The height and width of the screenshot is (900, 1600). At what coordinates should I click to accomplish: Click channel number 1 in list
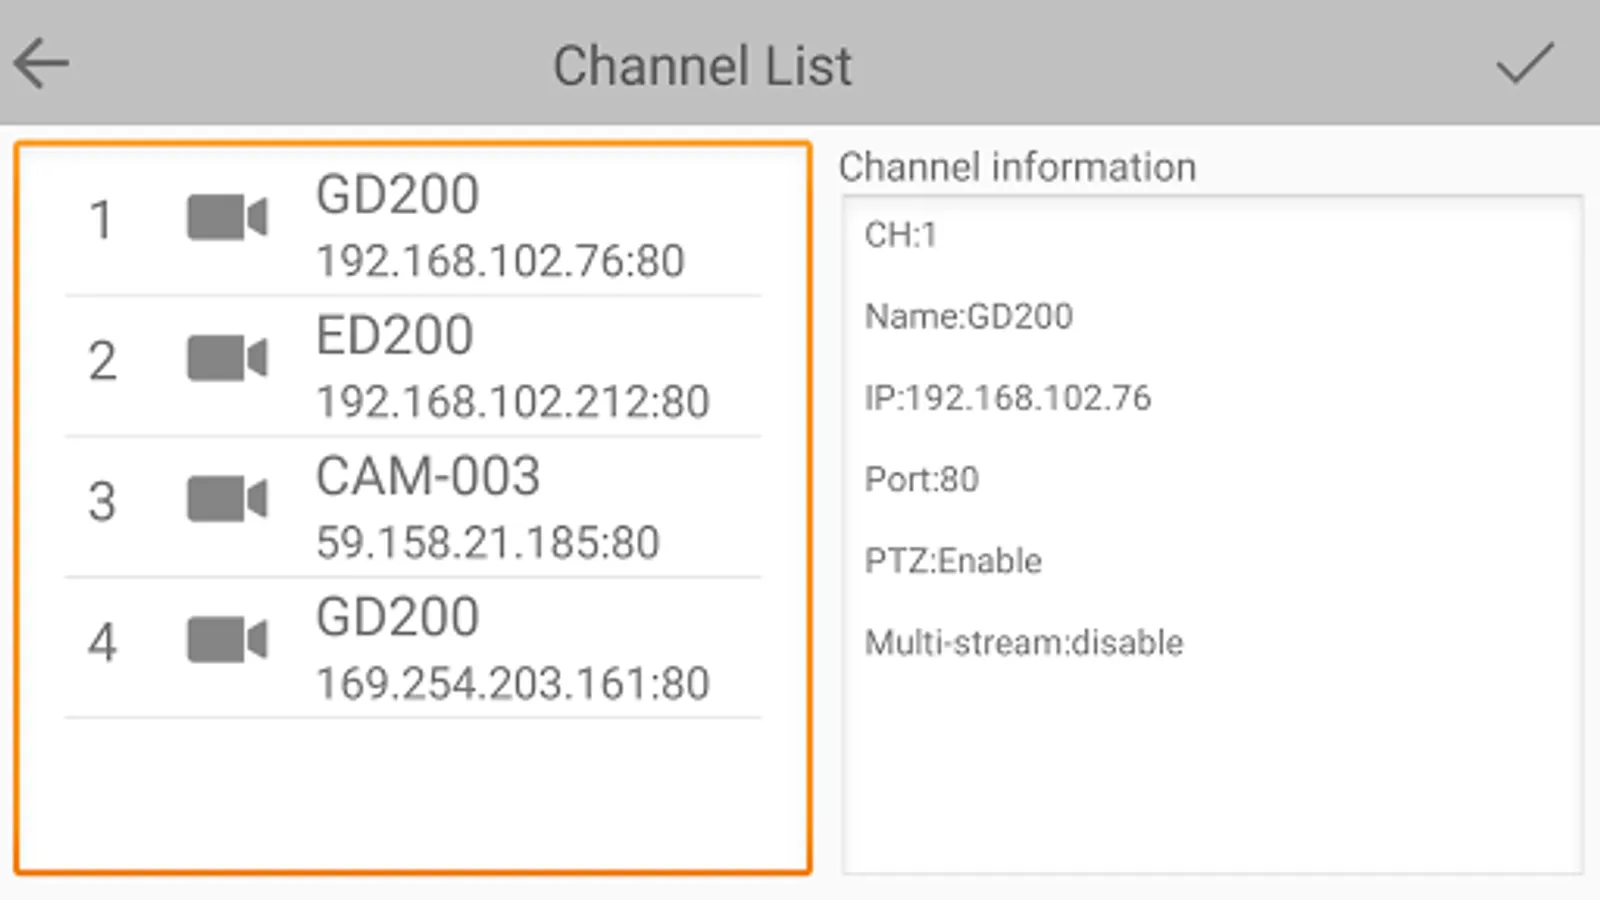pos(101,220)
